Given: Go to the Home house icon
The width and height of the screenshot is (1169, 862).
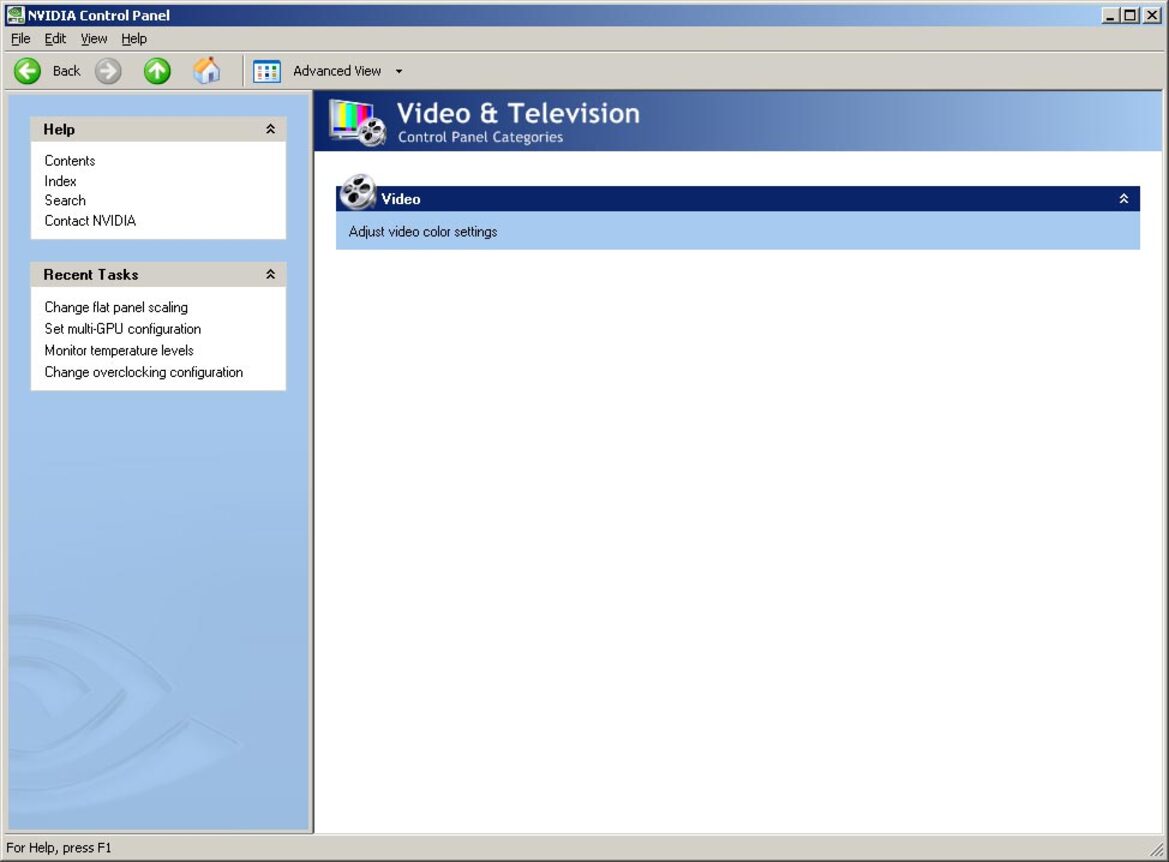Looking at the screenshot, I should click(x=207, y=71).
